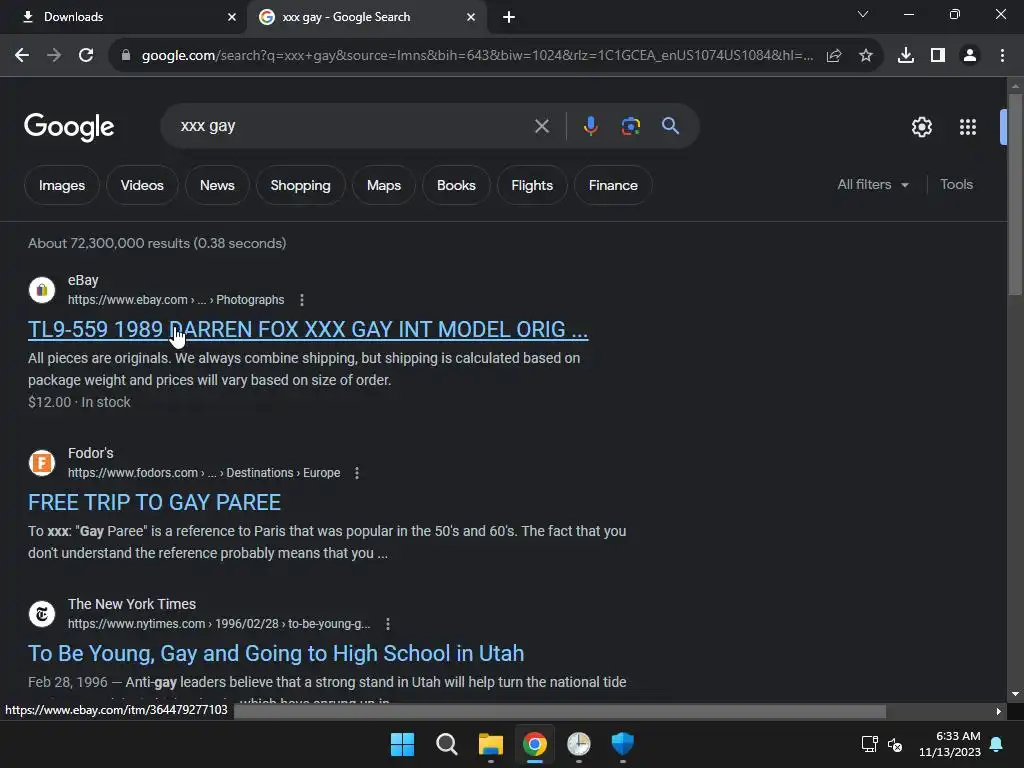This screenshot has height=768, width=1024.
Task: Open more options for Fodor's result
Action: (357, 473)
